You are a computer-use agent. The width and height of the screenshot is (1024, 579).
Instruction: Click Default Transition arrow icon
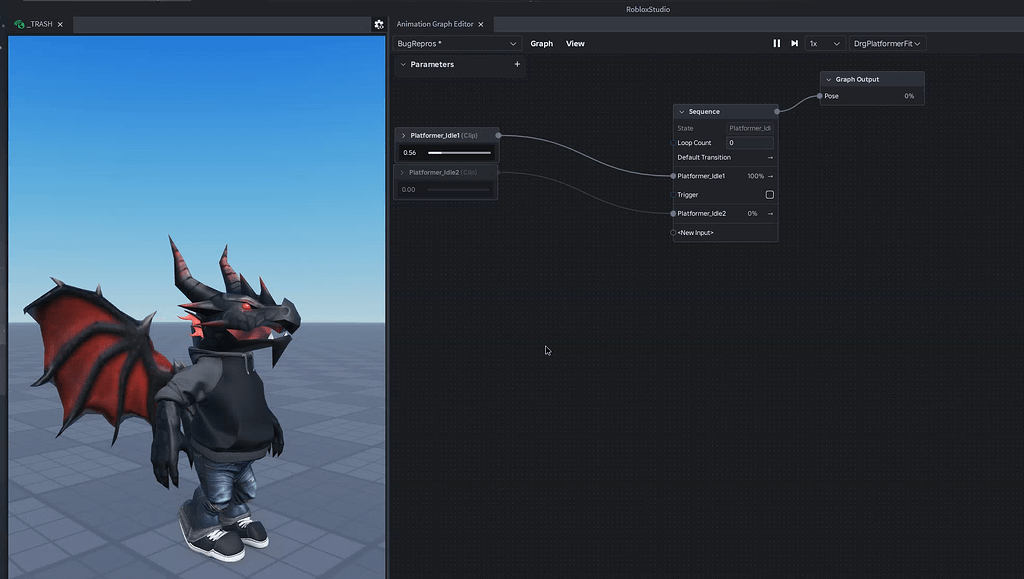[x=770, y=157]
